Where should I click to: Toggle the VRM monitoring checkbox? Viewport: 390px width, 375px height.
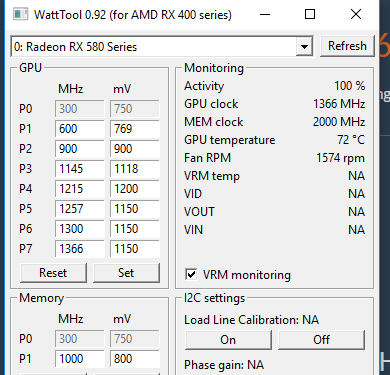(191, 275)
